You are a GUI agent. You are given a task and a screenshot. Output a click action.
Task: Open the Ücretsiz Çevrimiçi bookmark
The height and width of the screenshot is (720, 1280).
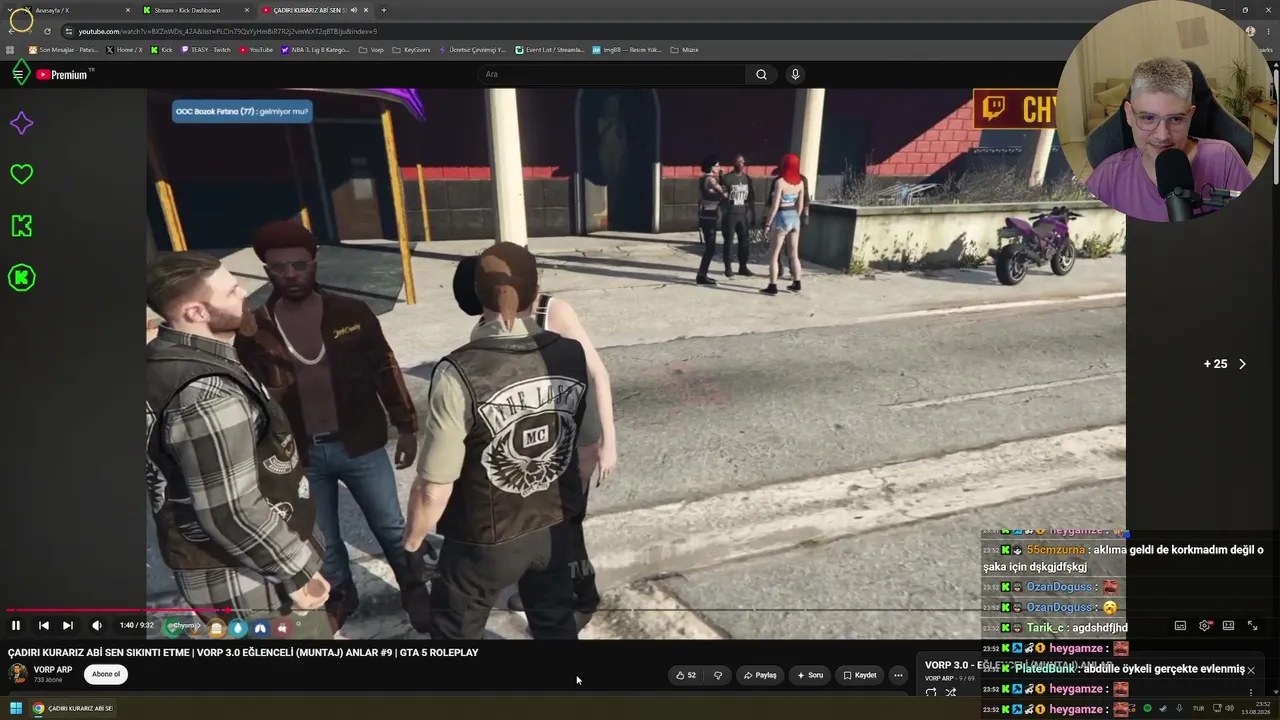tap(472, 50)
